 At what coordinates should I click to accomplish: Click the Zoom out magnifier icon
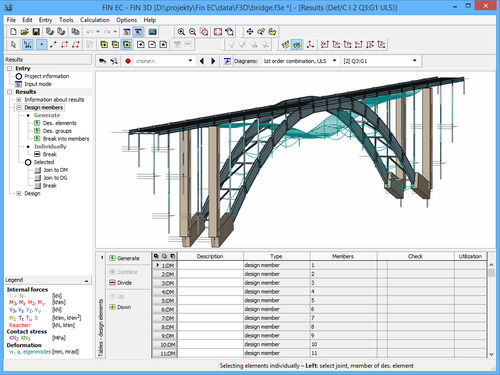192,32
